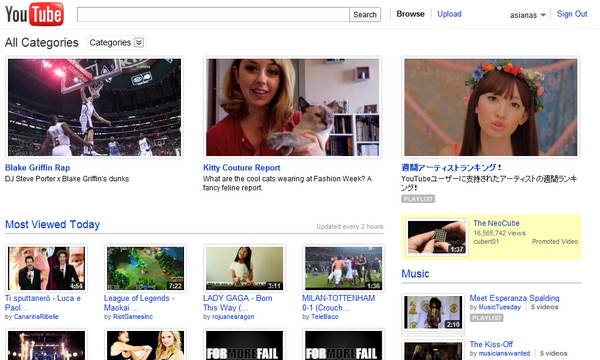Focus the YouTube search input field
The height and width of the screenshot is (360, 600).
pyautogui.click(x=213, y=15)
